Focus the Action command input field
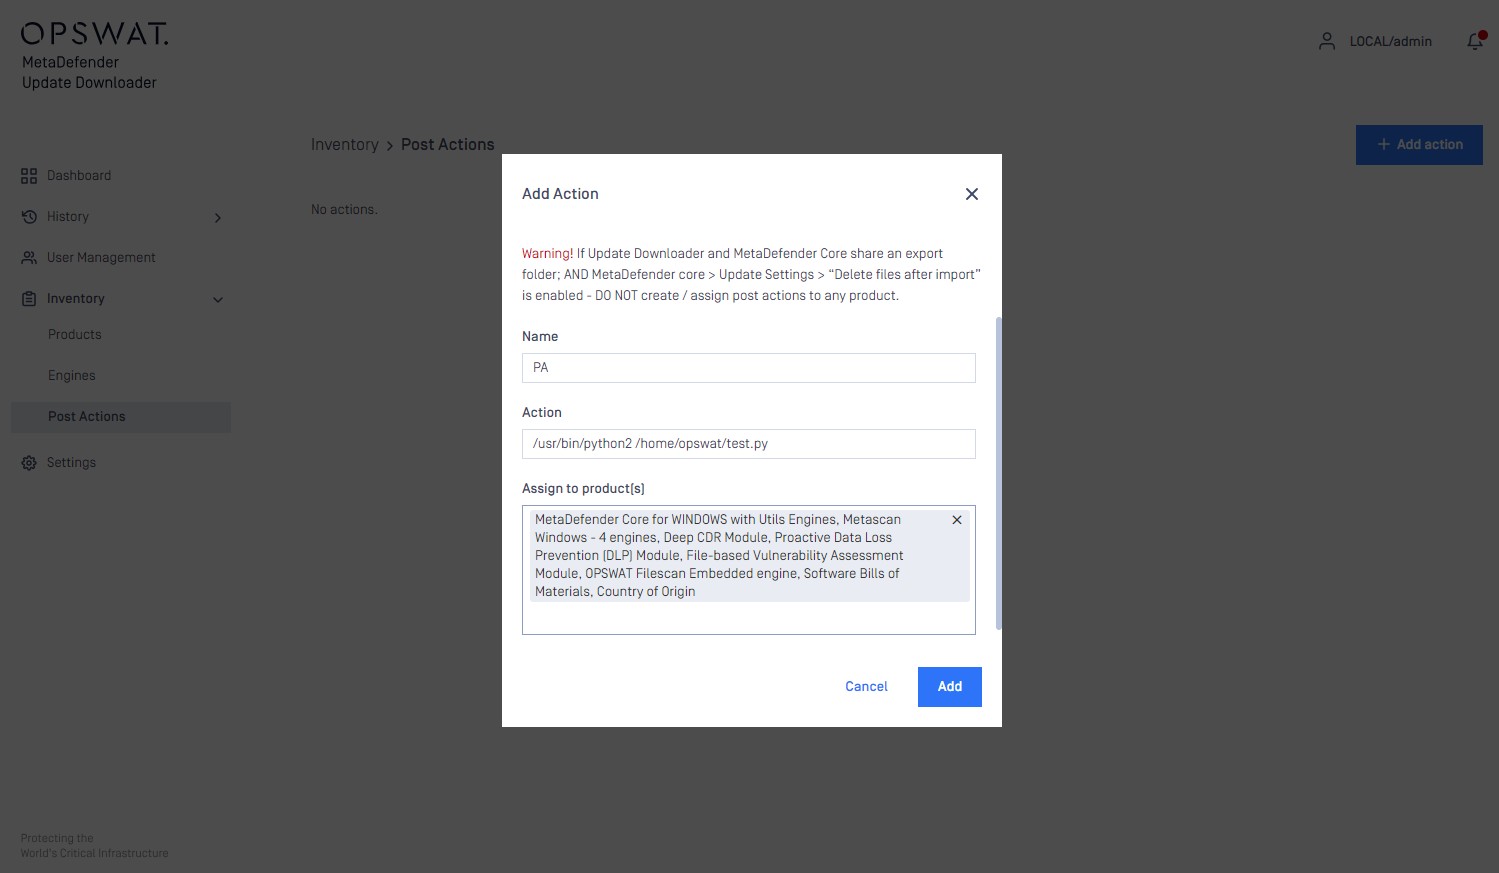The width and height of the screenshot is (1499, 873). tap(749, 444)
